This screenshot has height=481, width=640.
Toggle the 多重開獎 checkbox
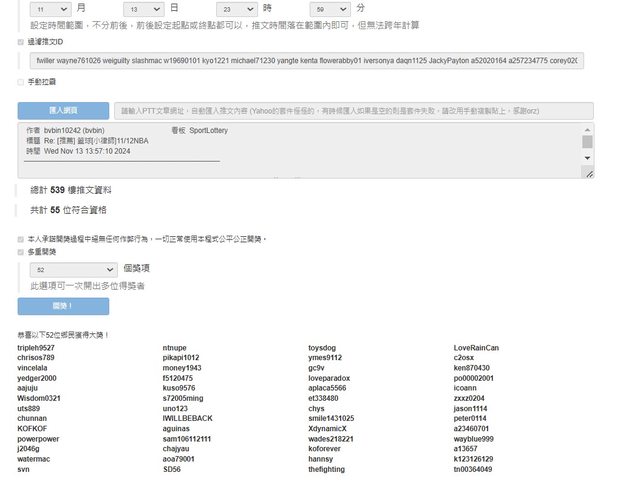point(21,253)
